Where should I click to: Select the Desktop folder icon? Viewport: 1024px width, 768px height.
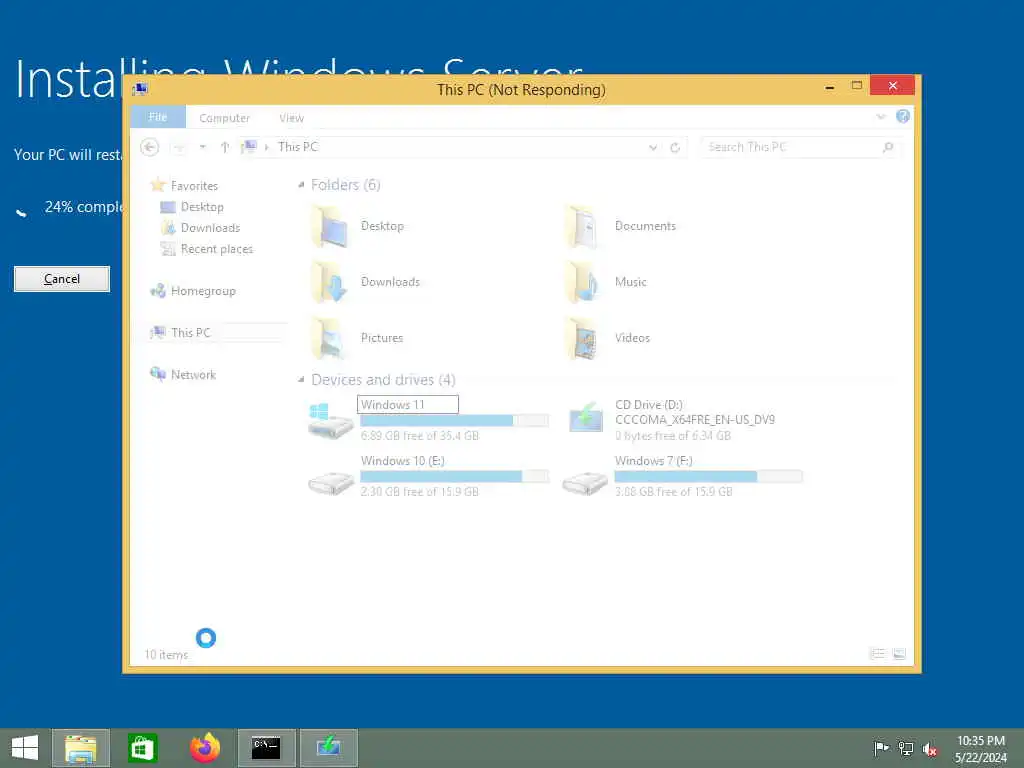pos(330,226)
